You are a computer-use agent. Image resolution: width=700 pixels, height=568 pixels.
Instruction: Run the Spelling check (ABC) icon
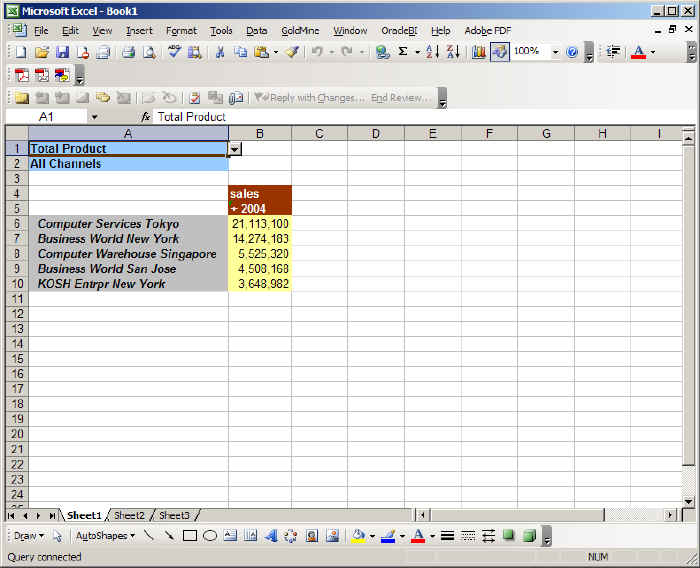click(x=174, y=52)
